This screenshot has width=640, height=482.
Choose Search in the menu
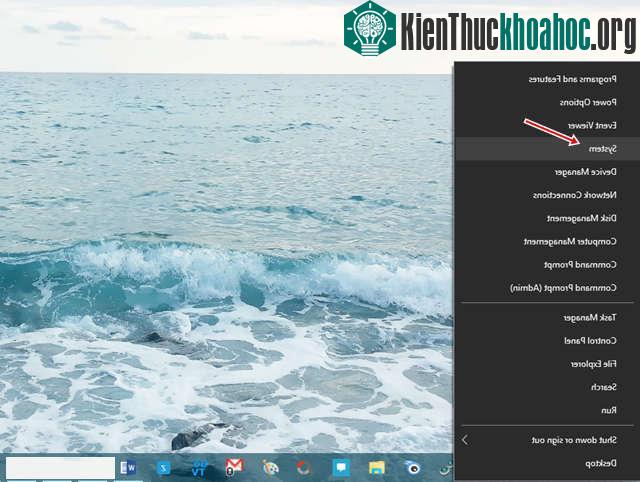547,387
